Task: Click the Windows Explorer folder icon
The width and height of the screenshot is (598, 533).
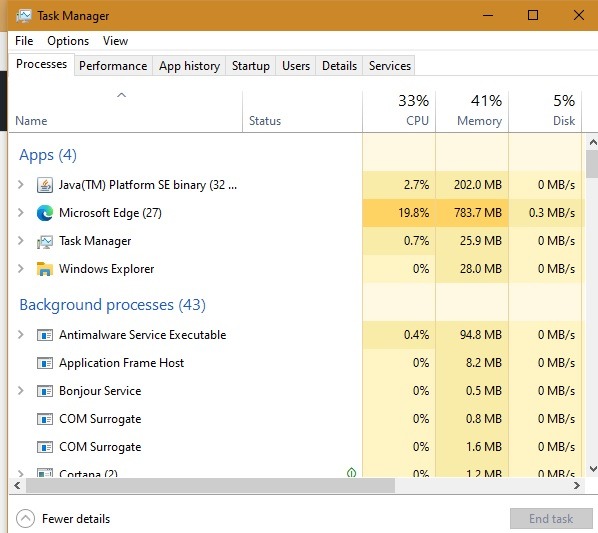Action: point(45,269)
